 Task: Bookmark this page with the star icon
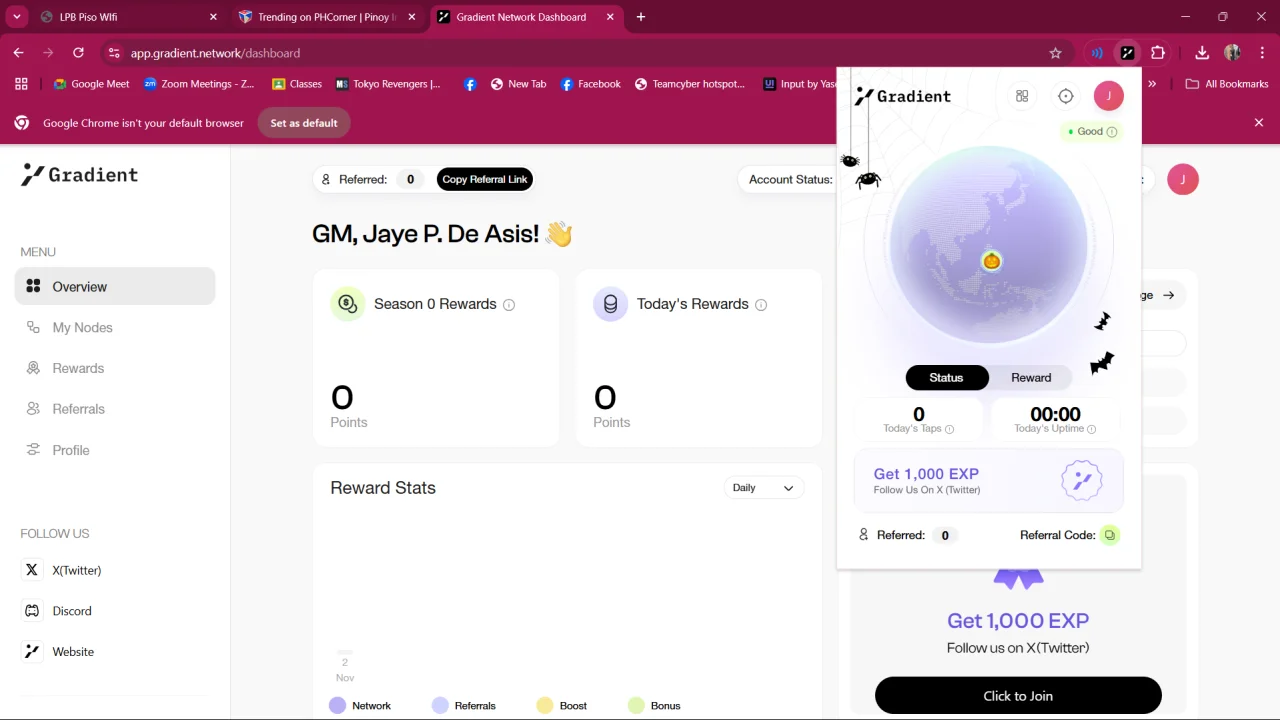tap(1055, 53)
